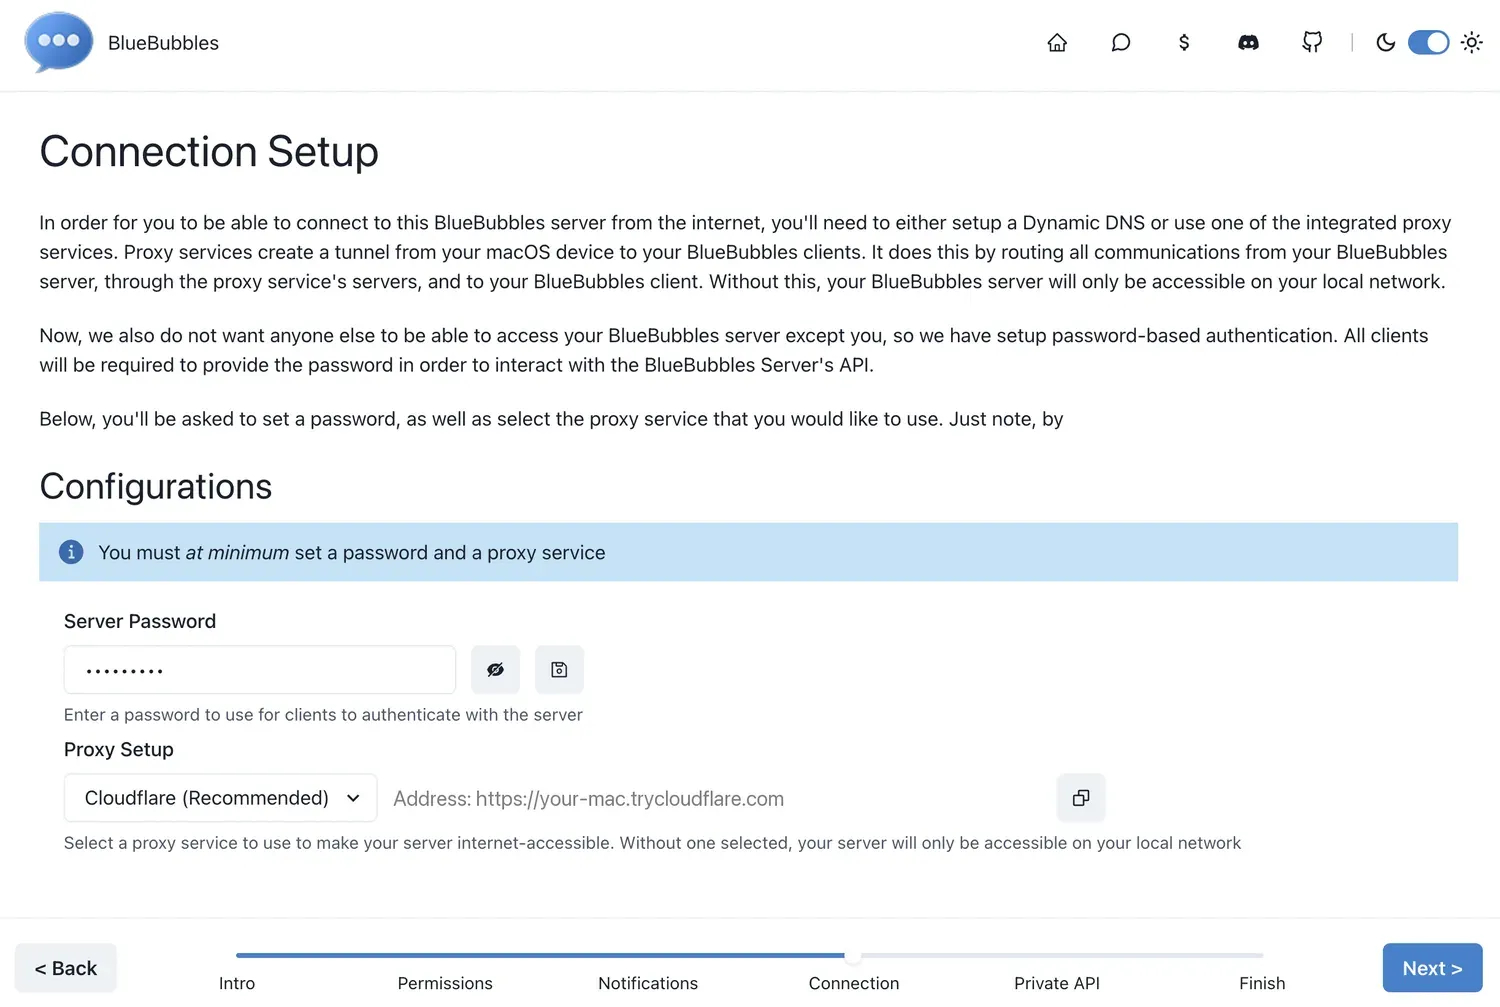Copy the proxy address
Viewport: 1500px width, 1007px height.
click(1081, 798)
